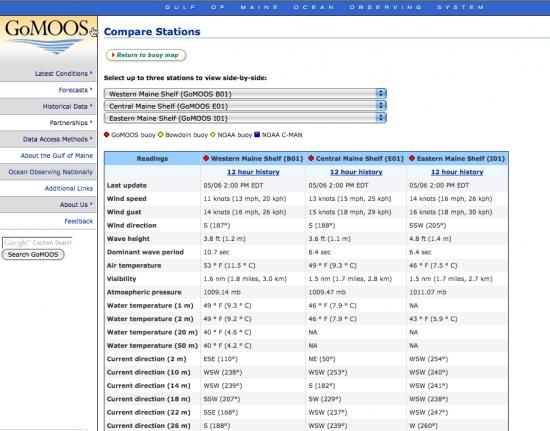Open the Eastern Maine Shelf station dropdown
550x431 pixels.
245,118
